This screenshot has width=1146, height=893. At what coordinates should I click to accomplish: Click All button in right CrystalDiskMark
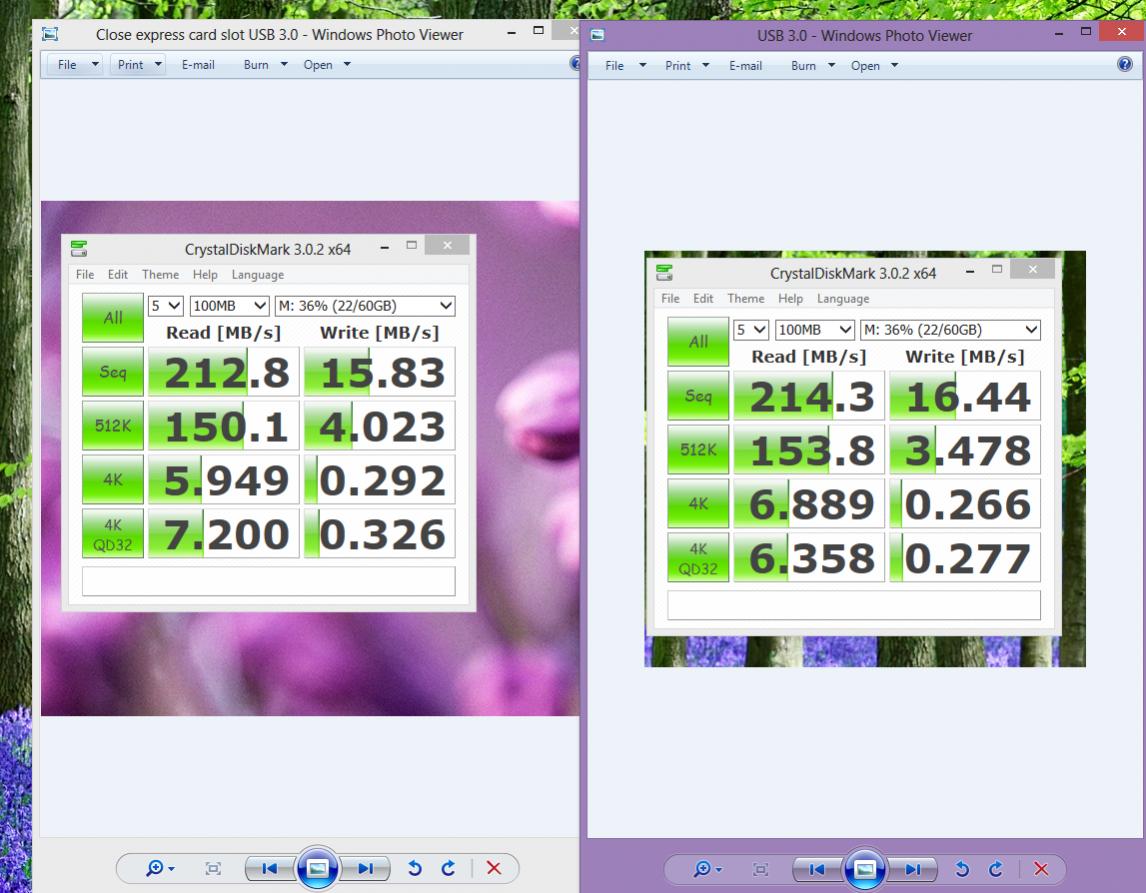pos(698,342)
